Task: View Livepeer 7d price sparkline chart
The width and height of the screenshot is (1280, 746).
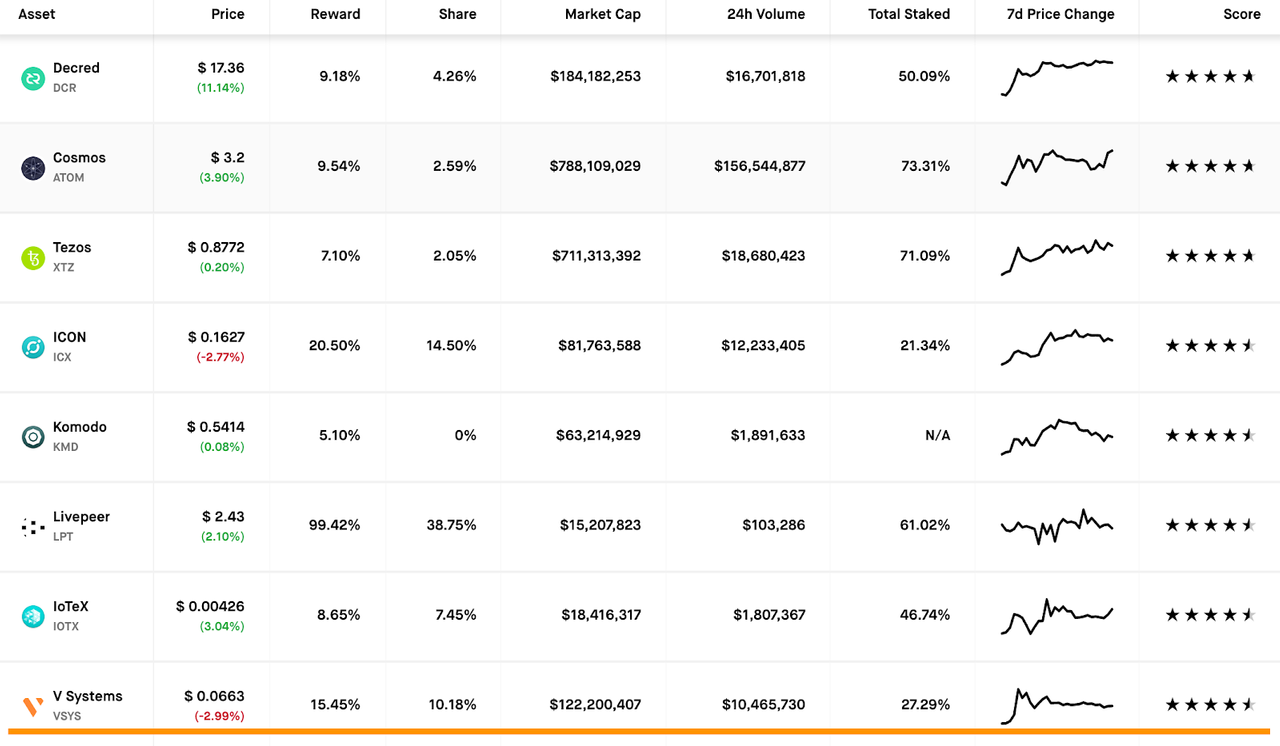Action: pos(1057,525)
